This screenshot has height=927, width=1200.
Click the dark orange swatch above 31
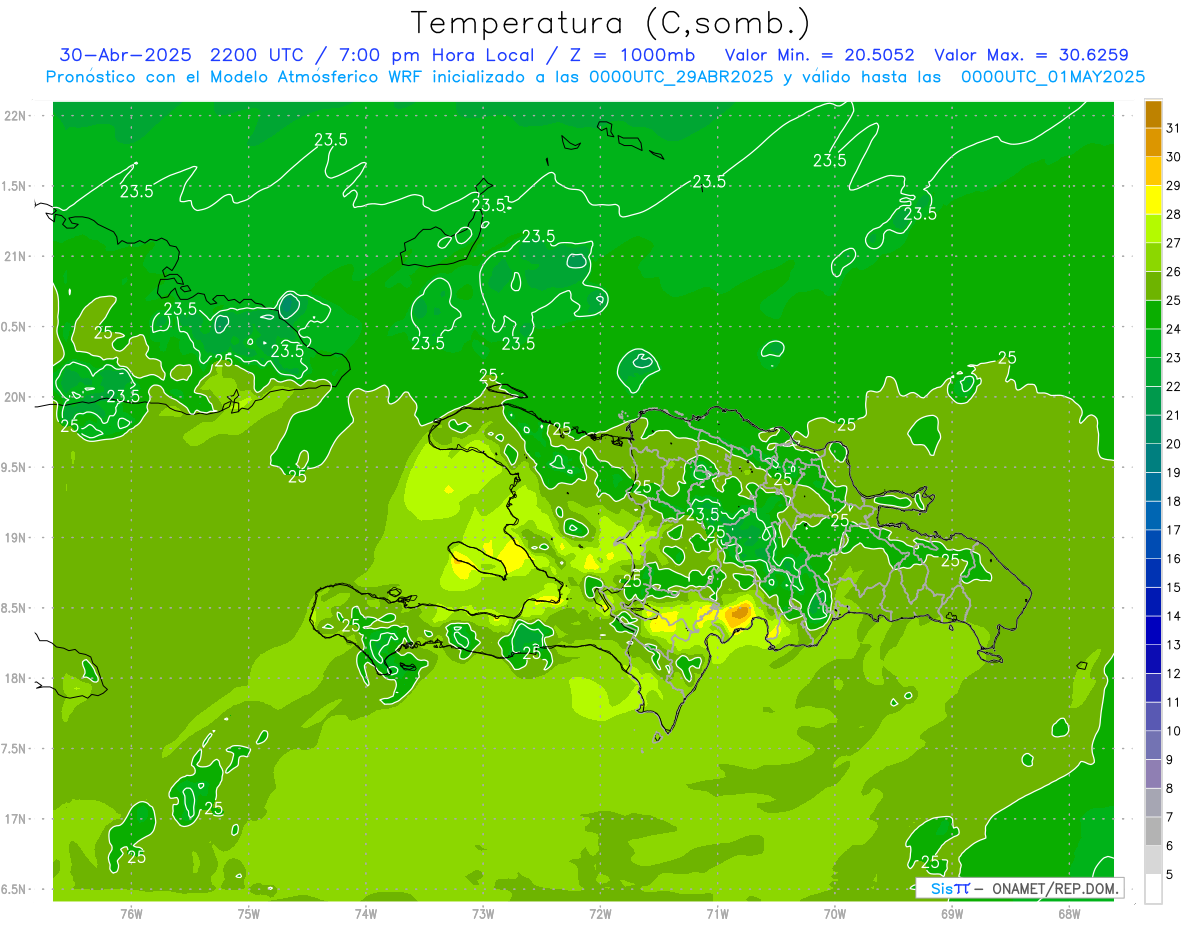(x=1153, y=114)
